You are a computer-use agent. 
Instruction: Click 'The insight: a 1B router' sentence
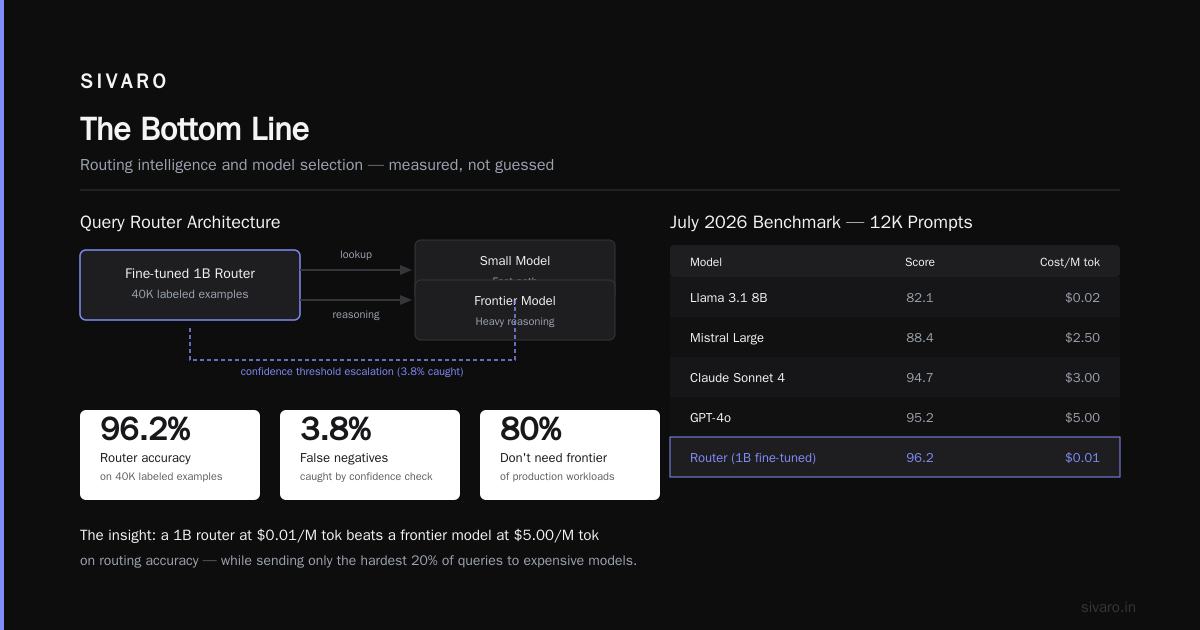(340, 535)
